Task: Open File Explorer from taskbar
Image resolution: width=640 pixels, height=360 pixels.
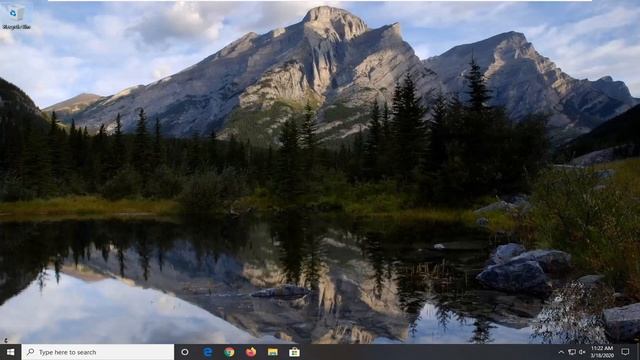Action: tap(273, 352)
